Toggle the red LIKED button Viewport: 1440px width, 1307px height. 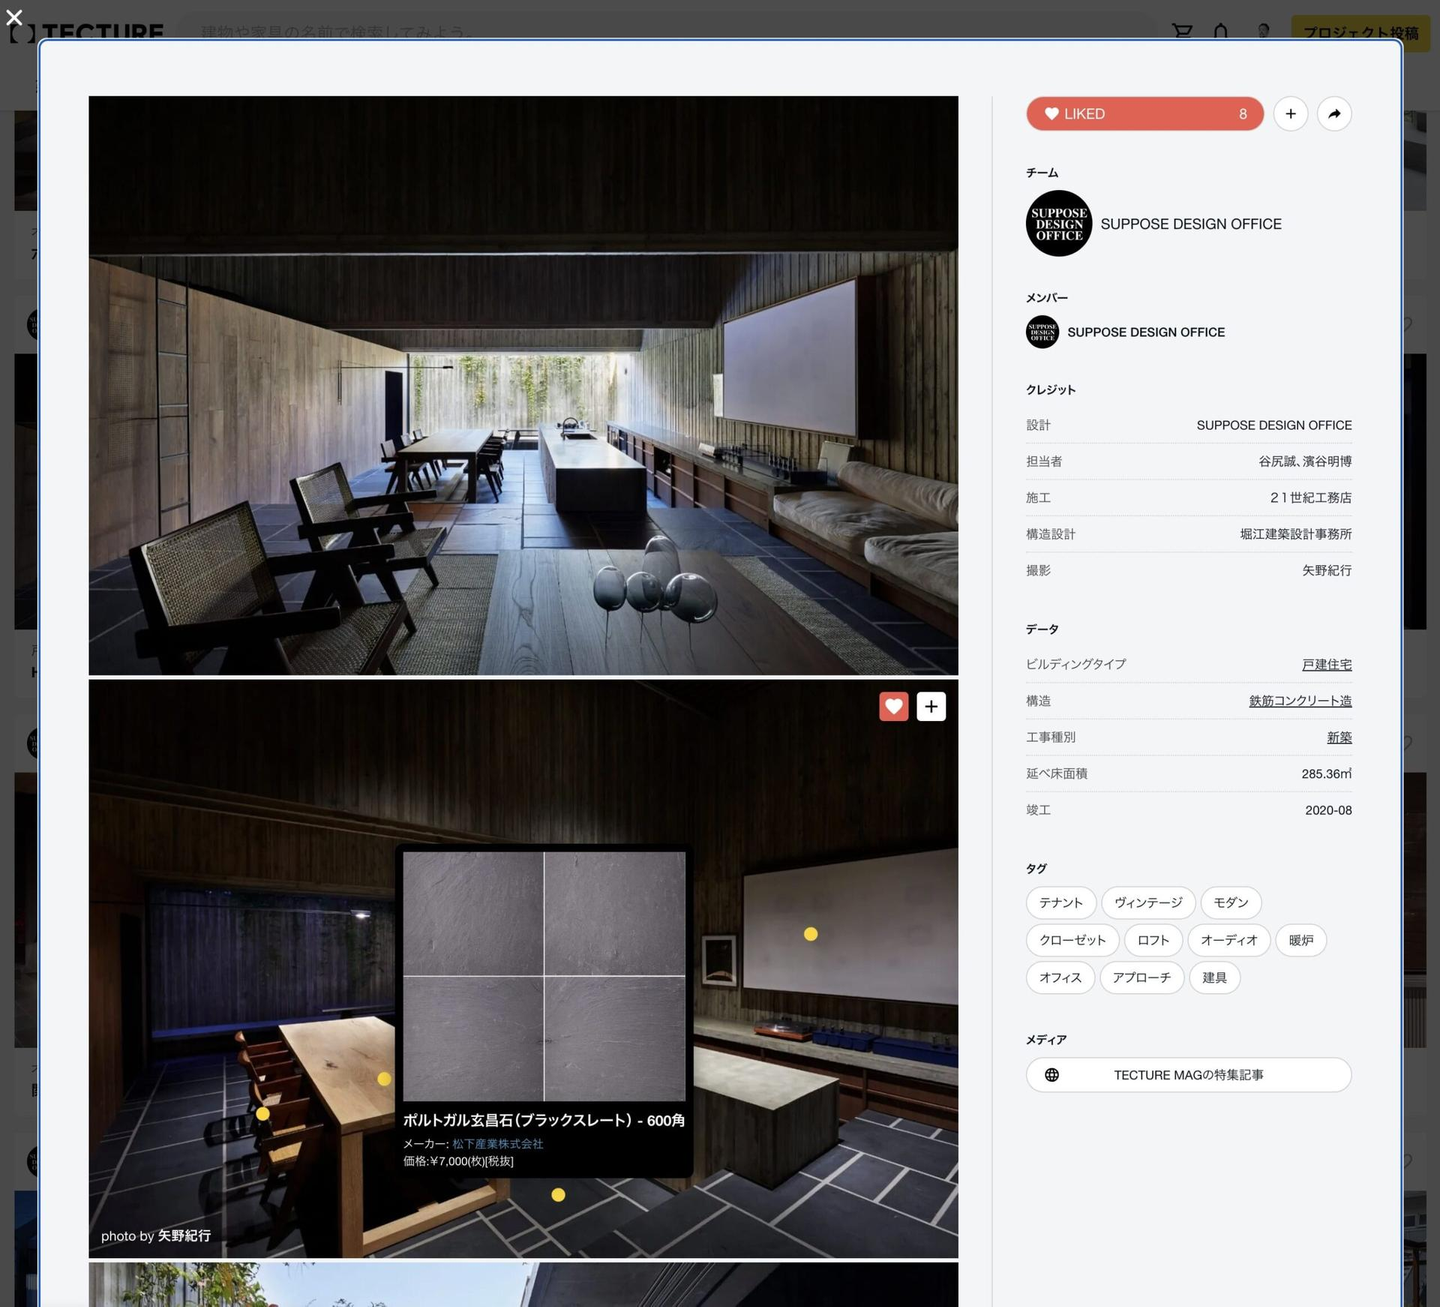[x=1144, y=114]
